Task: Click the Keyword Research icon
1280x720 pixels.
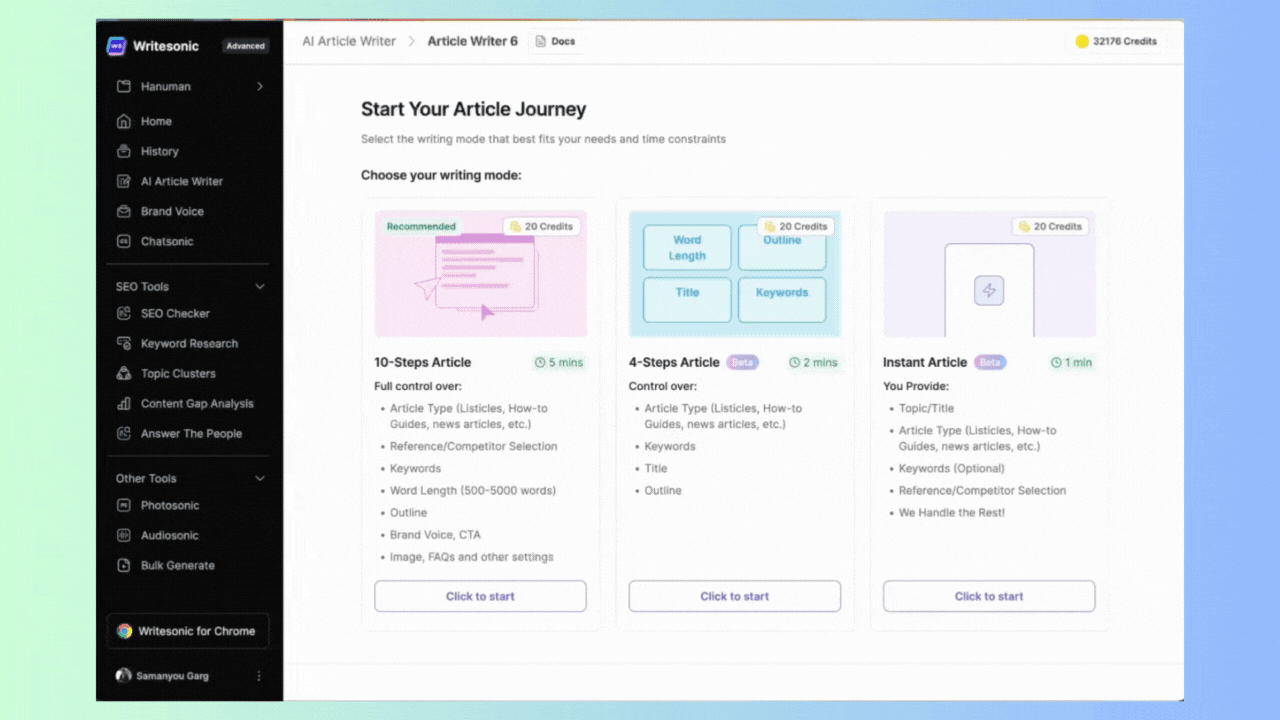Action: 124,343
